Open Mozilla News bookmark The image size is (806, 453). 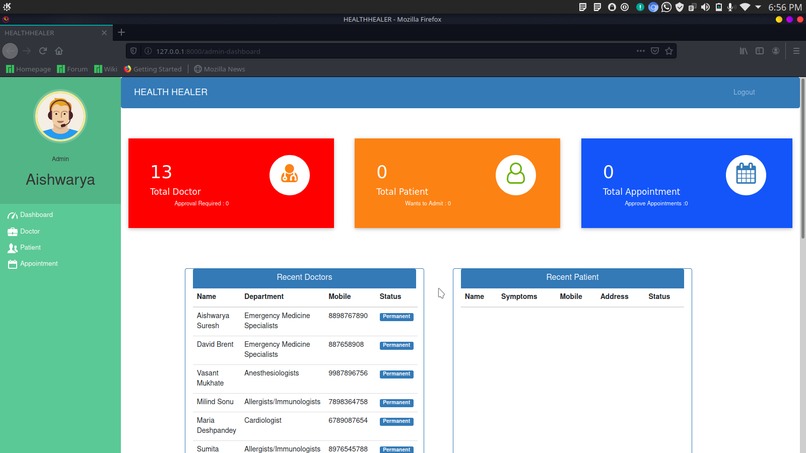click(219, 69)
